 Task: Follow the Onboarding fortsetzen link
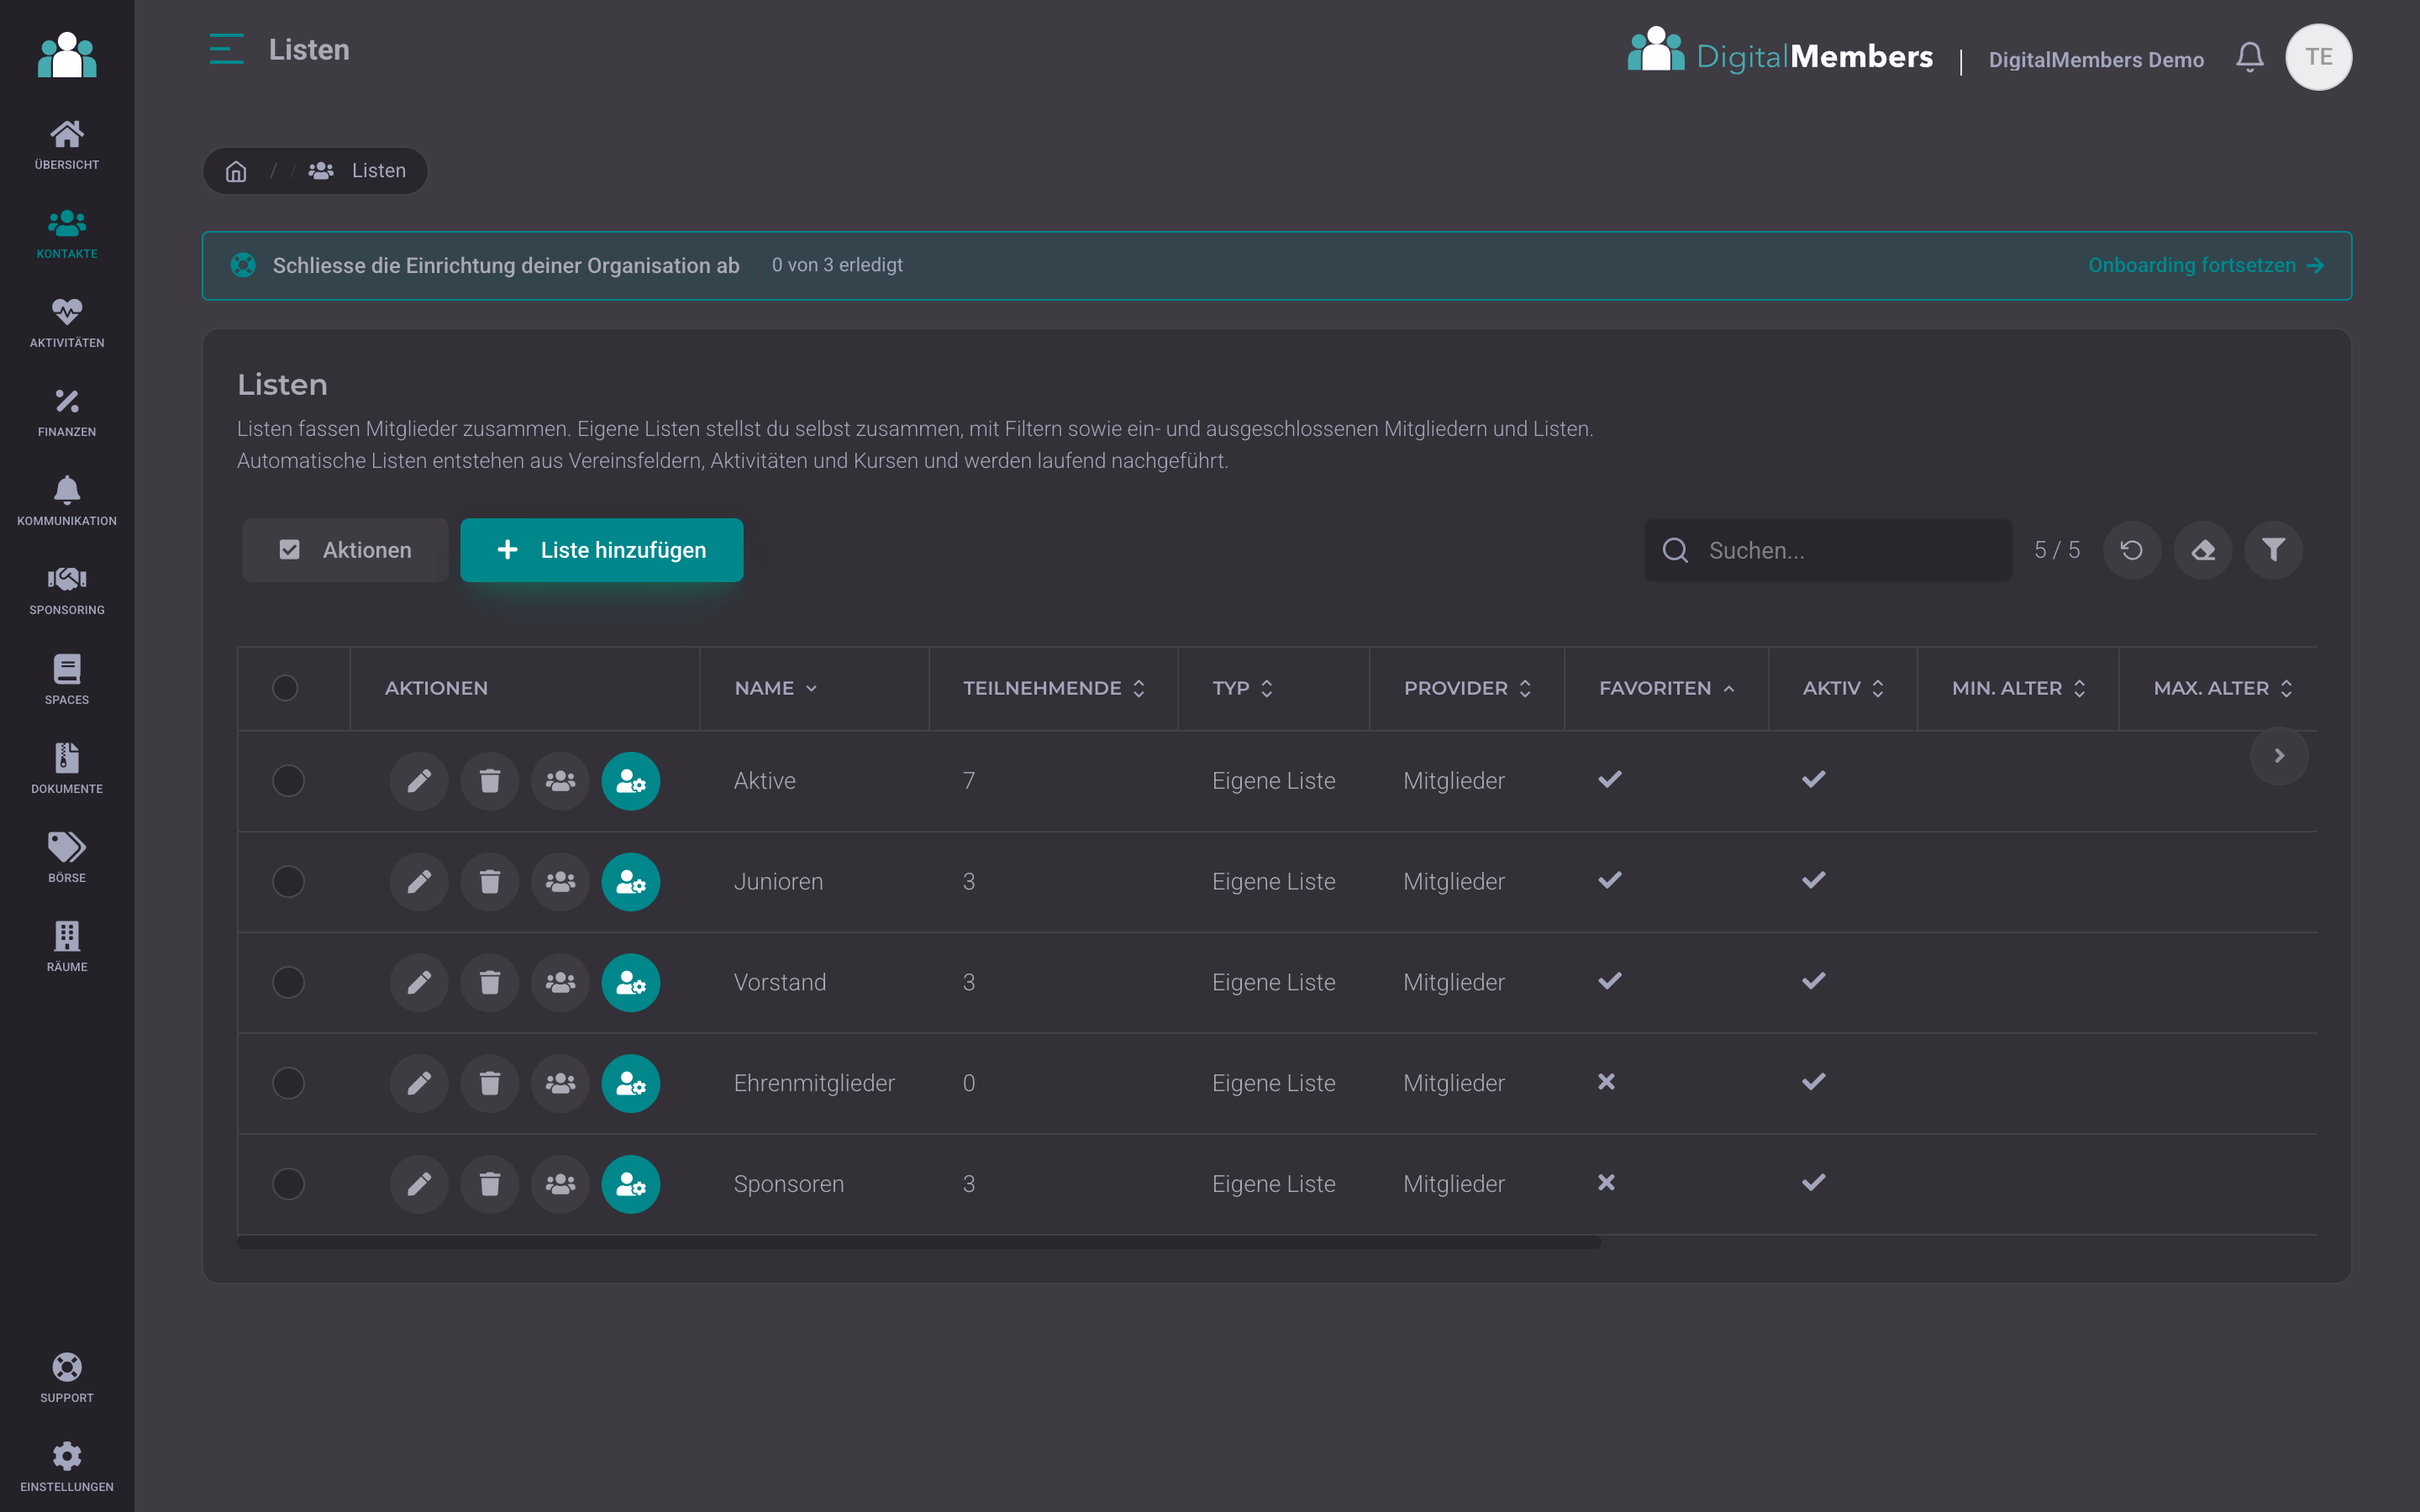[x=2205, y=265]
